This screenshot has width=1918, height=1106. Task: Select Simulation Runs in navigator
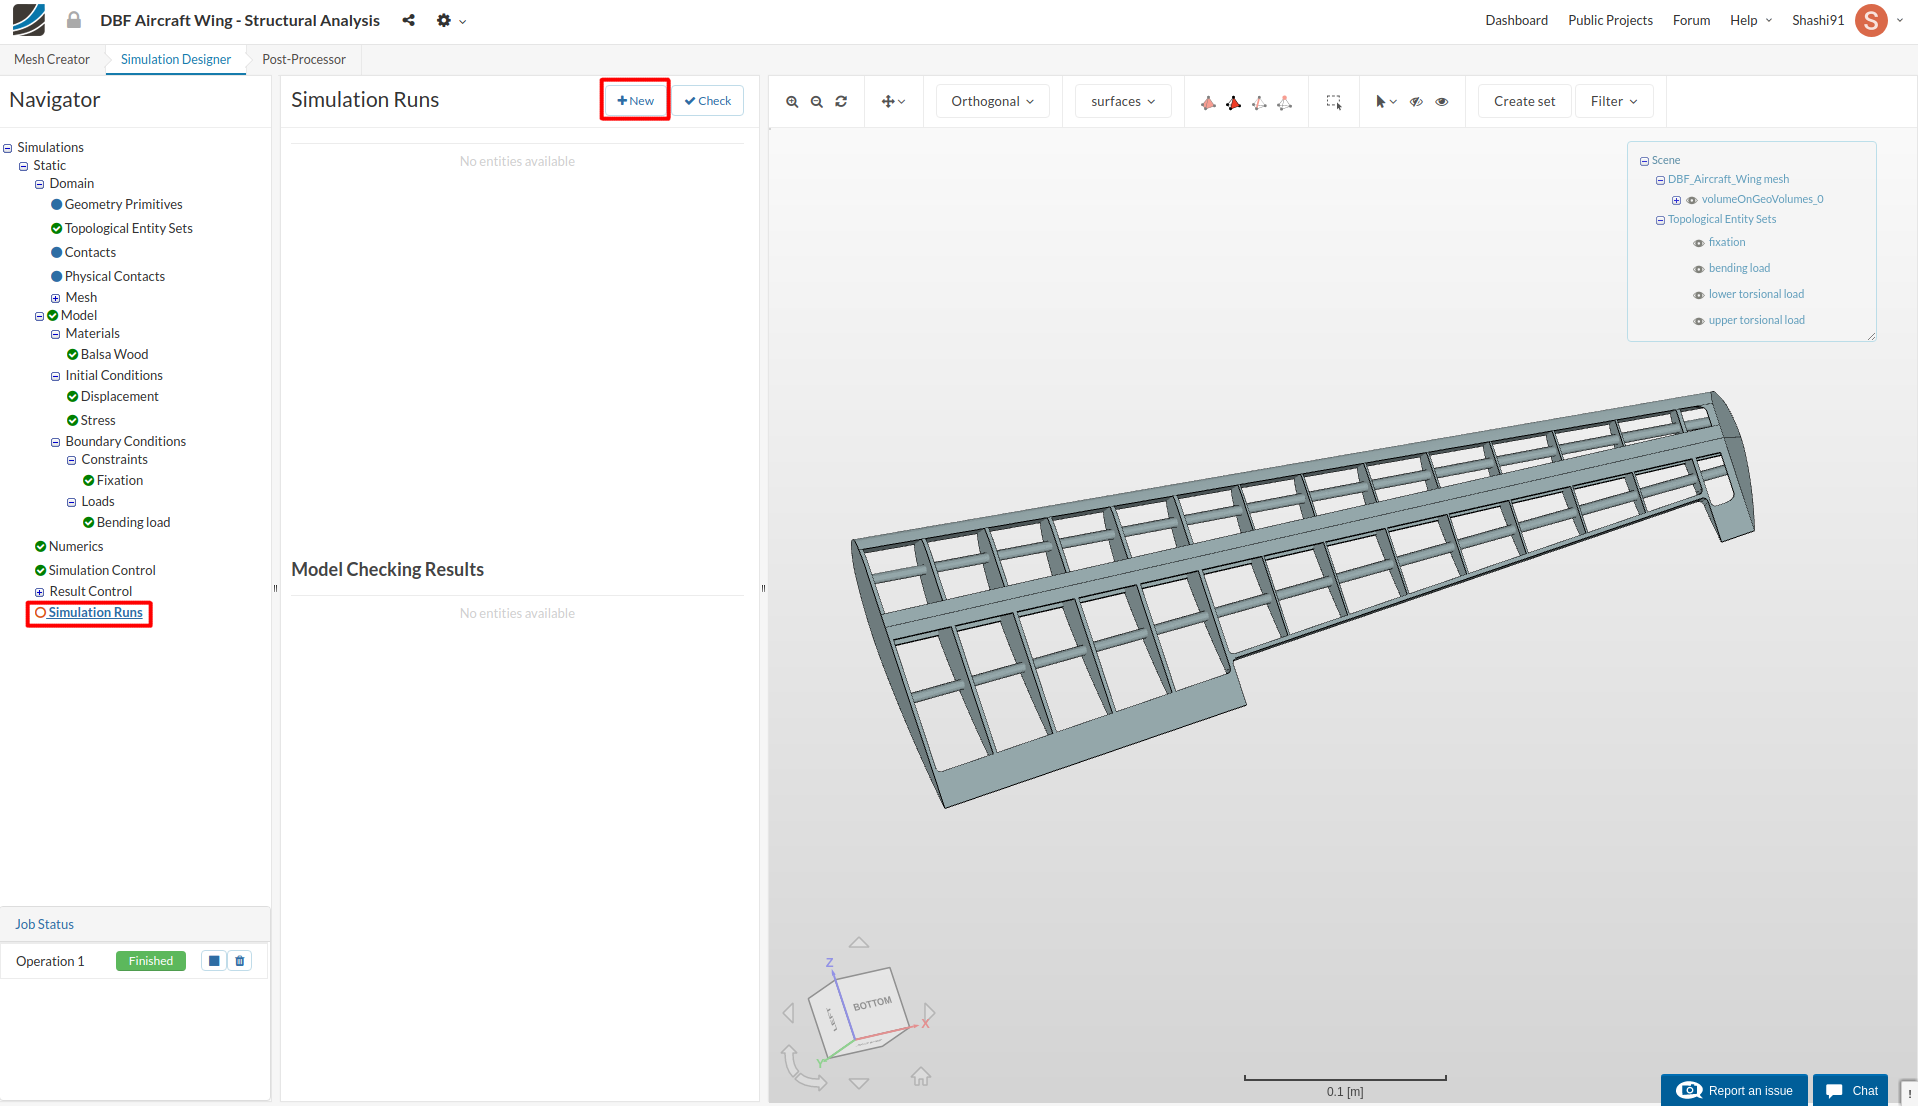[x=95, y=612]
